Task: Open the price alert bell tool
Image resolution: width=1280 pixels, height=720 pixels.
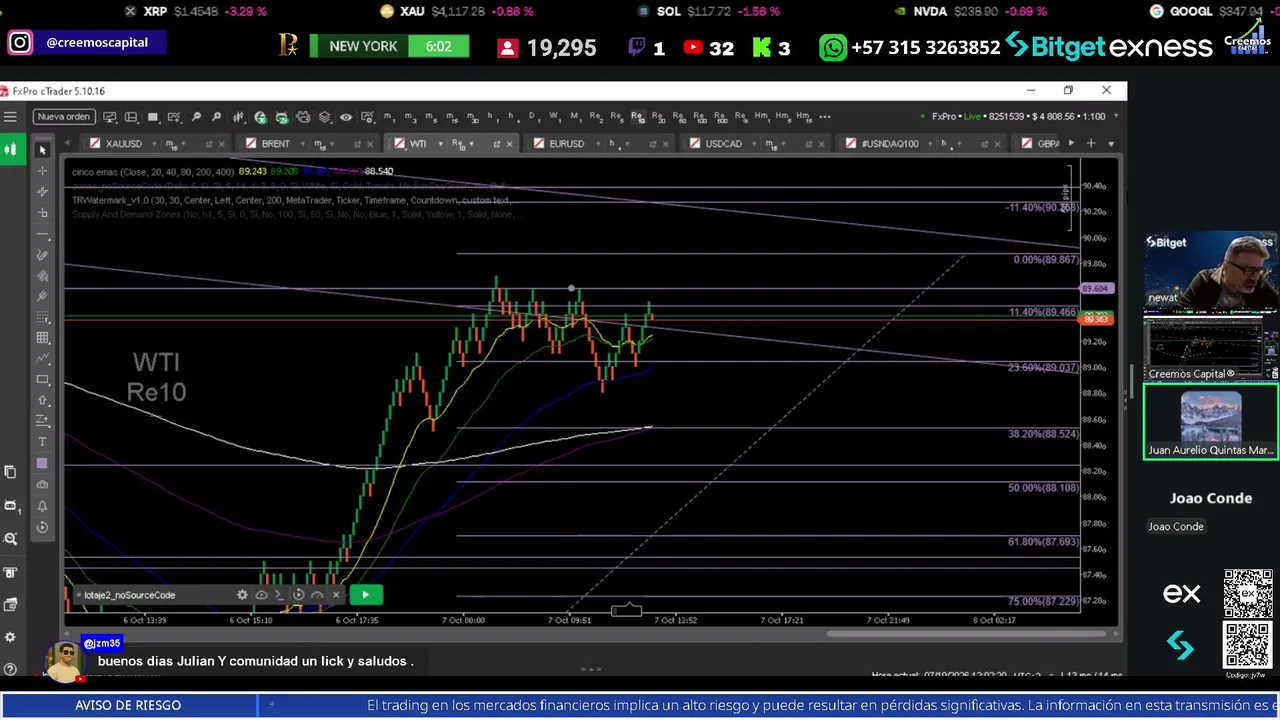Action: (x=42, y=506)
